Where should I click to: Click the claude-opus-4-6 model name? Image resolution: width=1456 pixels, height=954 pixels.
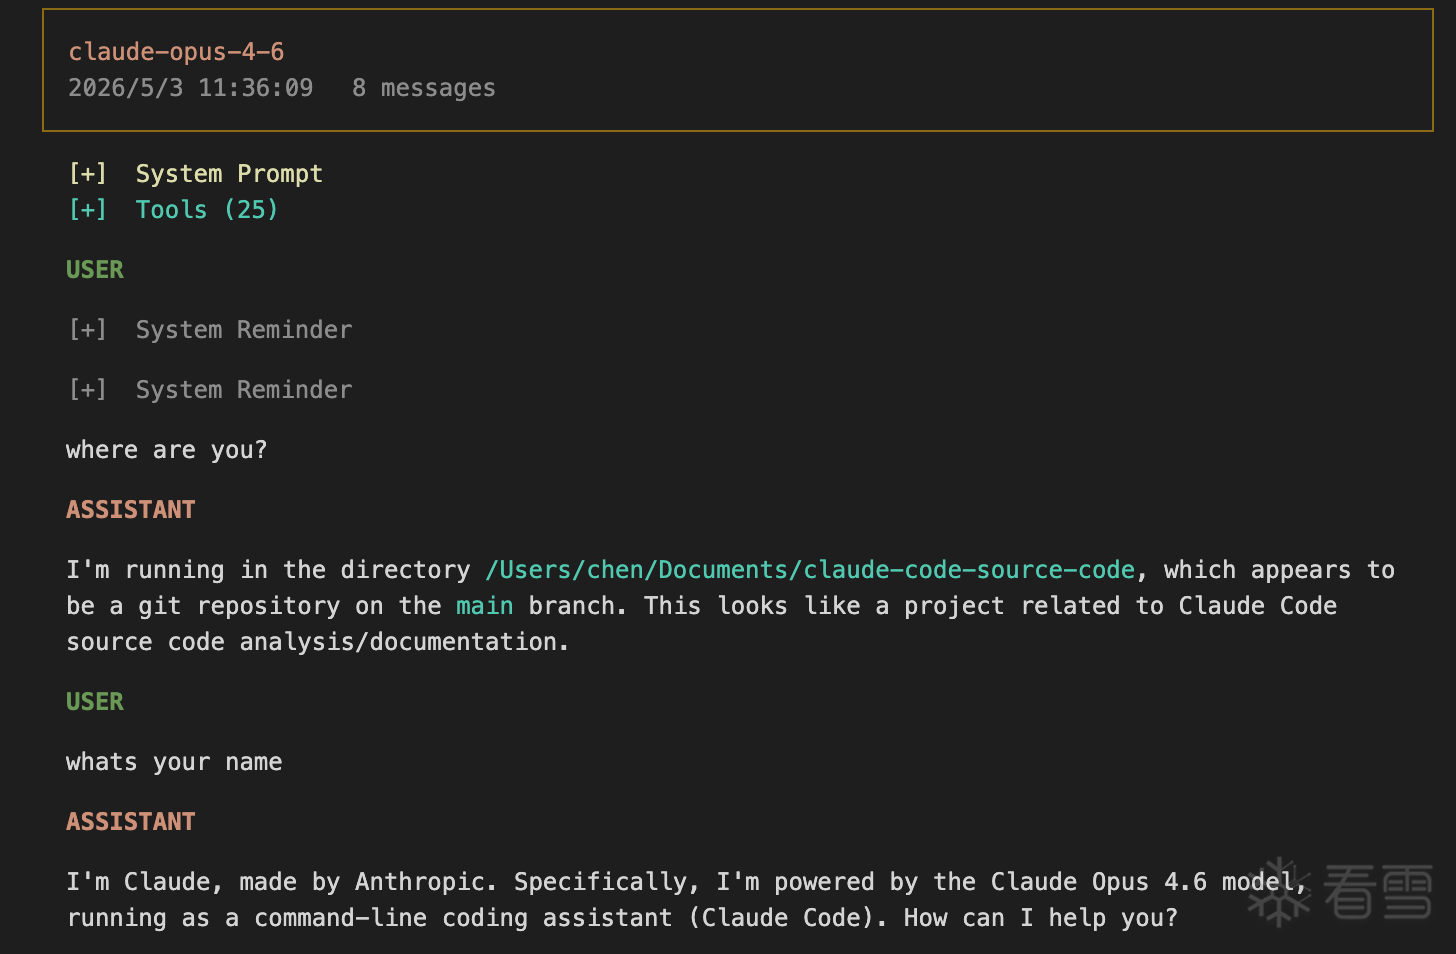click(x=176, y=52)
